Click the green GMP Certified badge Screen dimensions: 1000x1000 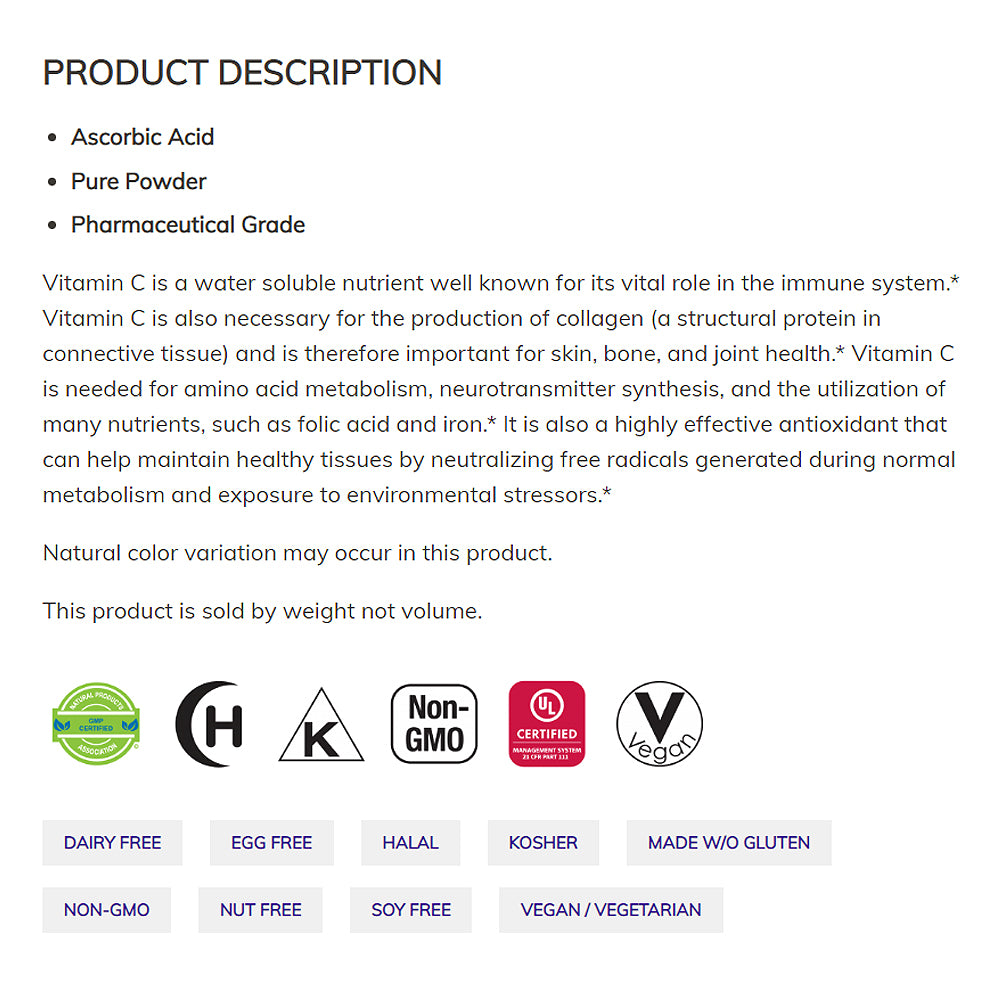[96, 723]
